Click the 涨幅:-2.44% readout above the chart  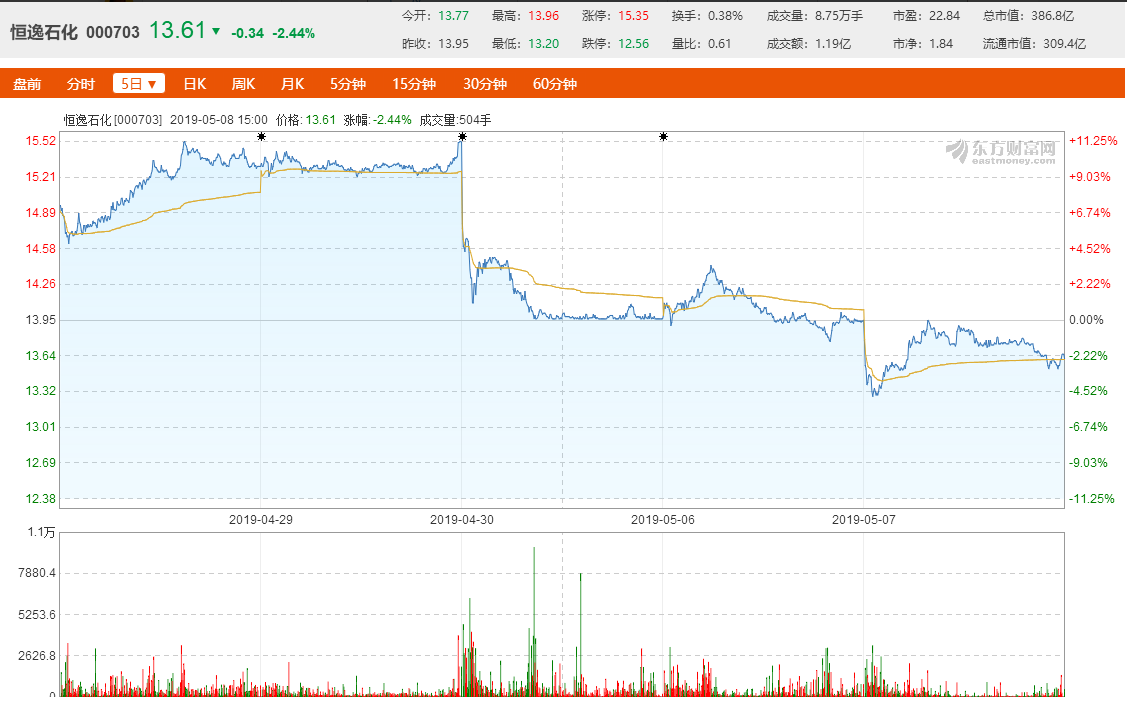pyautogui.click(x=377, y=120)
